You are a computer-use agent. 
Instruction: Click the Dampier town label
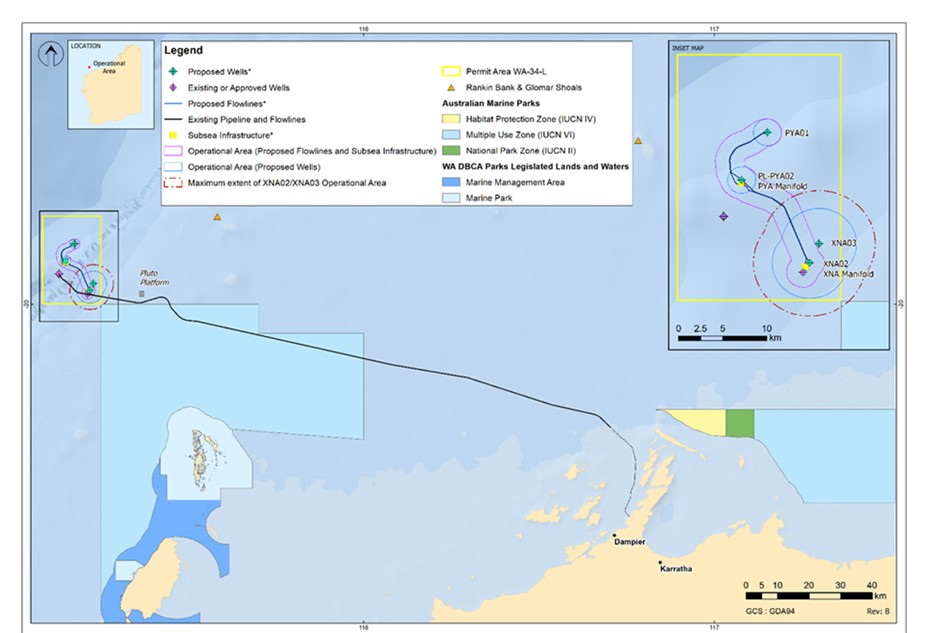632,542
